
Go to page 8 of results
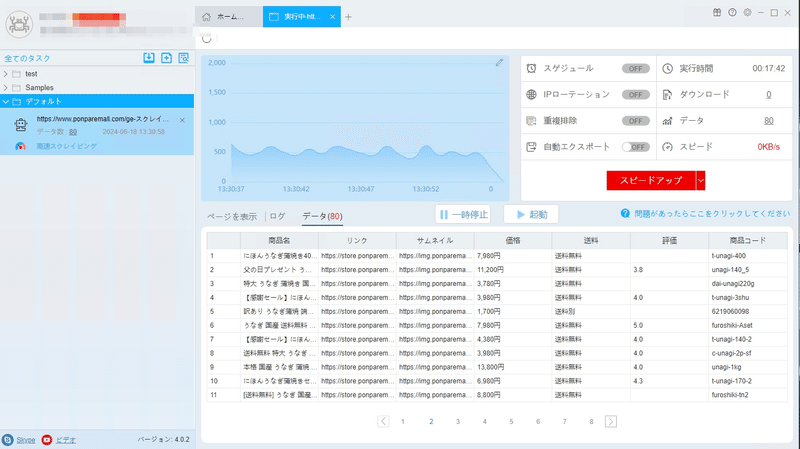point(591,421)
